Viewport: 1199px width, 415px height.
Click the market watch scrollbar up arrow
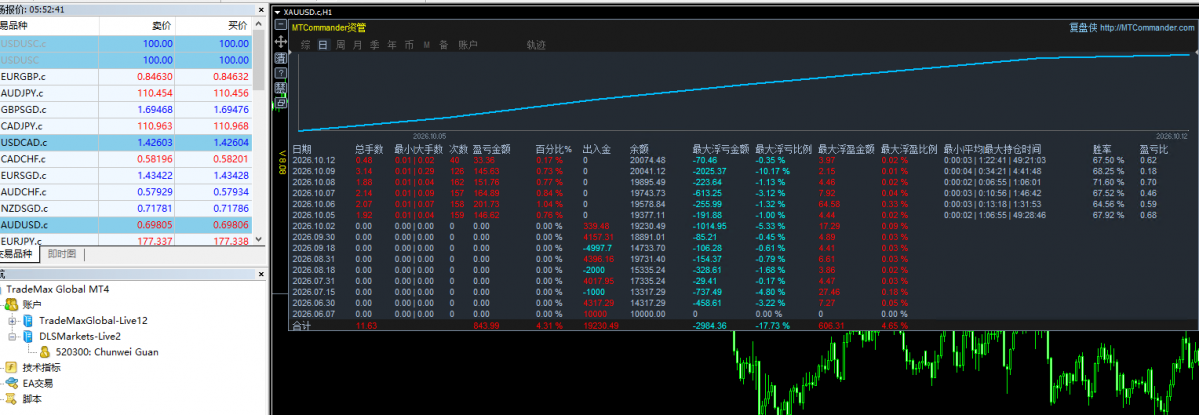point(259,23)
